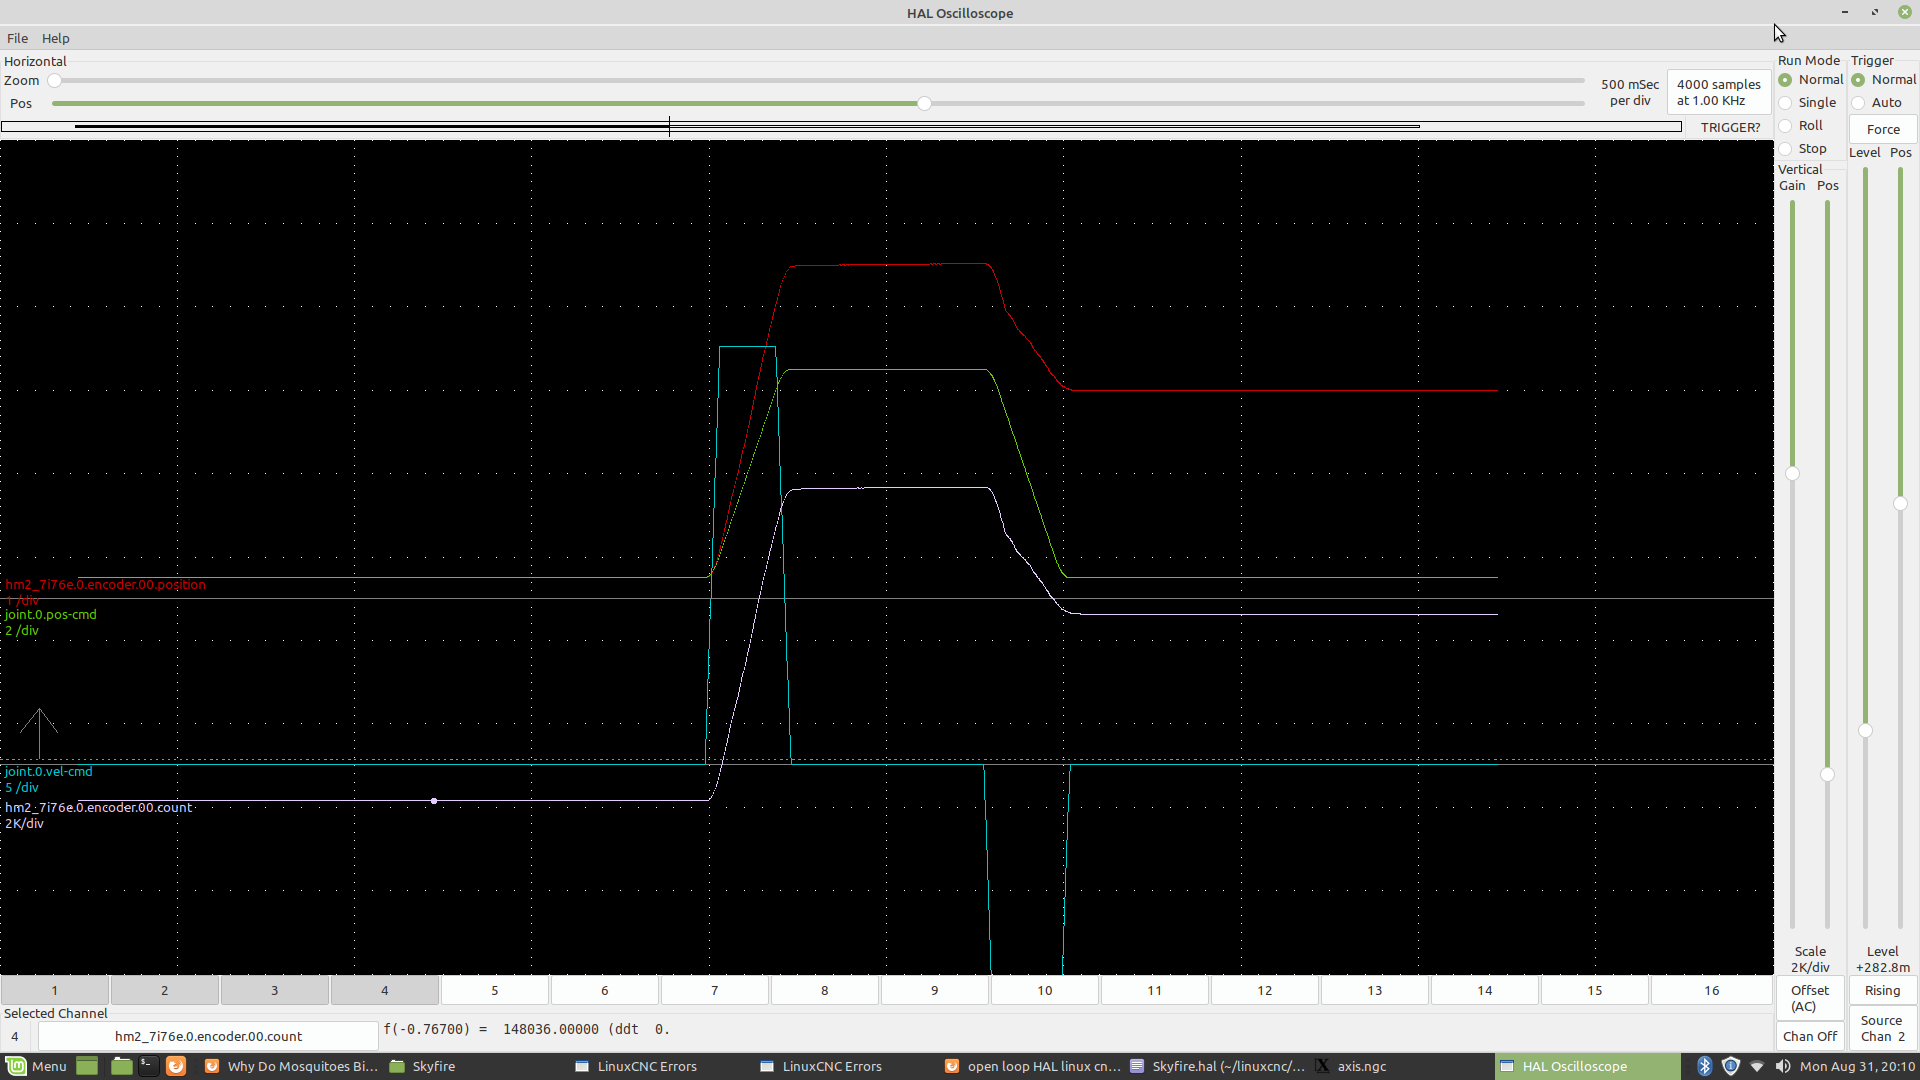Screen dimensions: 1920x1080
Task: Launch the terminal from the taskbar
Action: pos(148,1066)
